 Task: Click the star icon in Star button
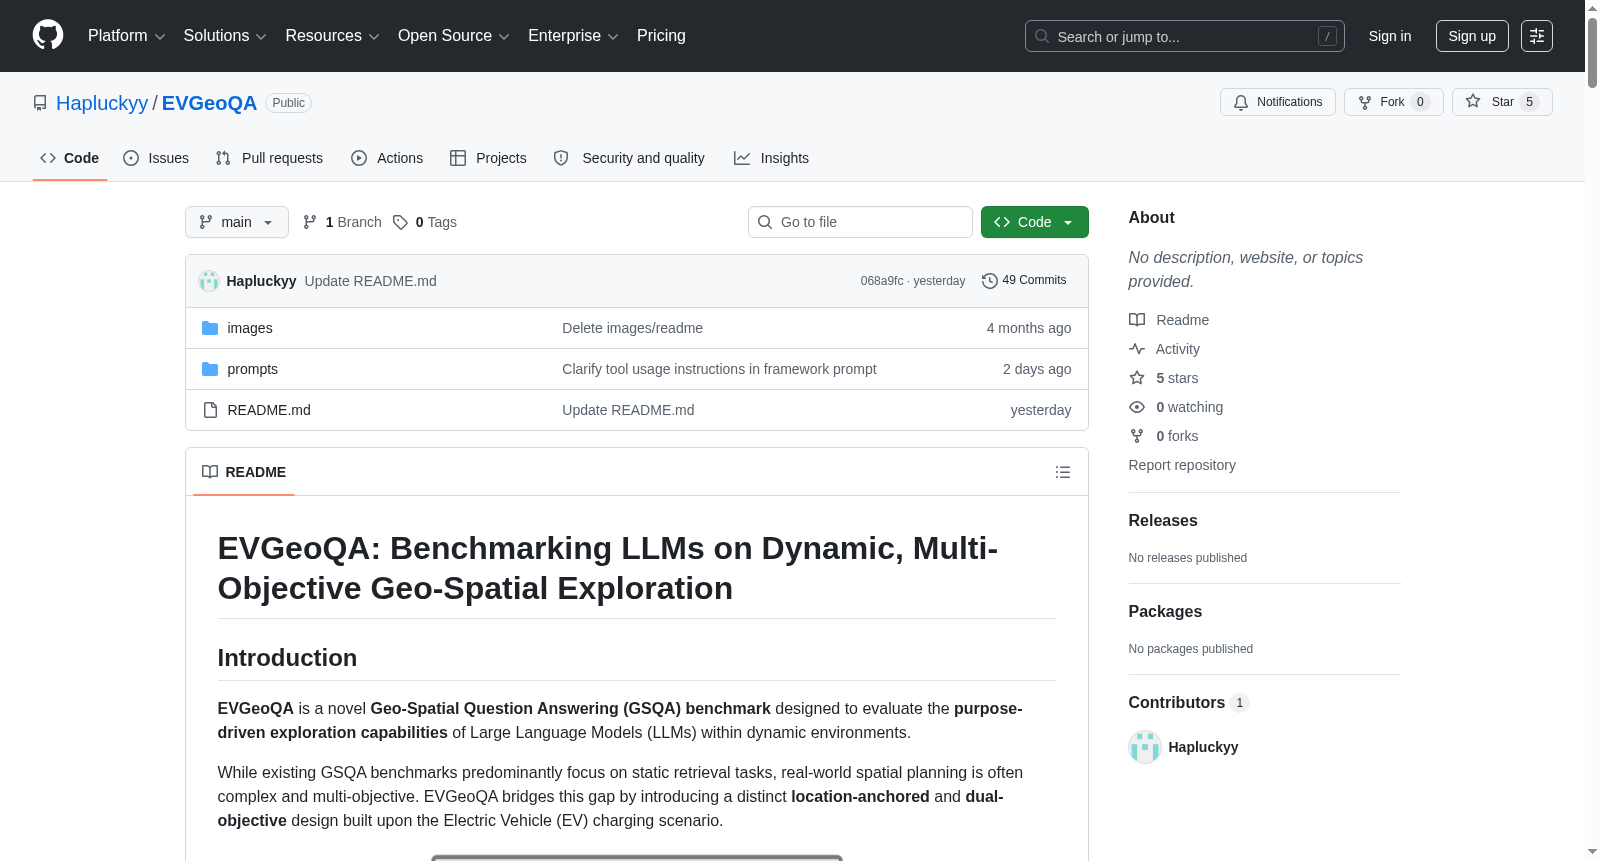(x=1473, y=101)
